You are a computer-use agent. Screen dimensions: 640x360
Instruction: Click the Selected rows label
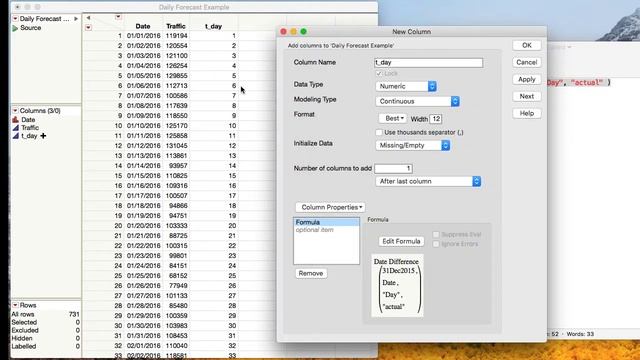pos(24,322)
